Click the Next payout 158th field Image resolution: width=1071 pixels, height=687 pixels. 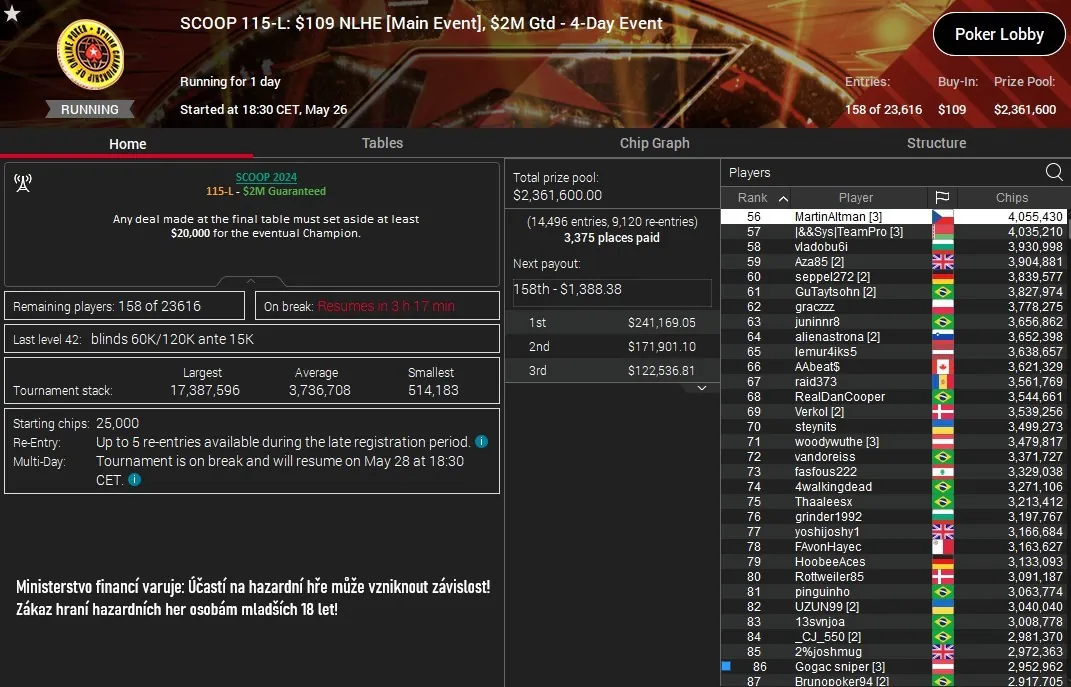612,292
